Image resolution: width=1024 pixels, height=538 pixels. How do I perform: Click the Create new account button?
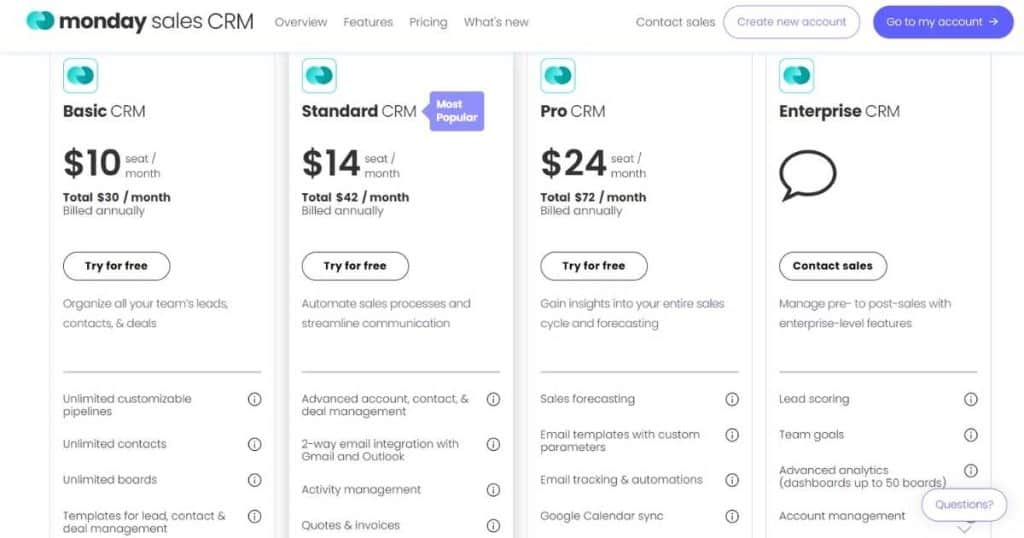tap(792, 22)
